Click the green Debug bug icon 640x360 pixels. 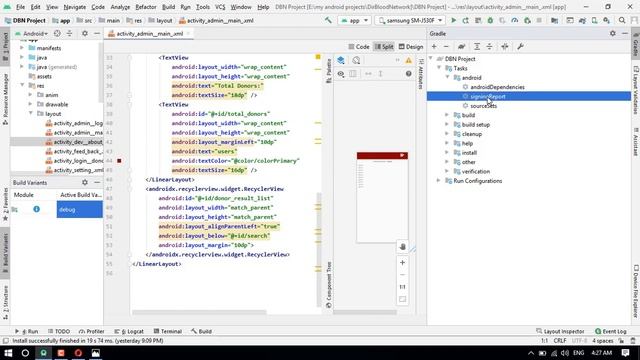[x=490, y=20]
